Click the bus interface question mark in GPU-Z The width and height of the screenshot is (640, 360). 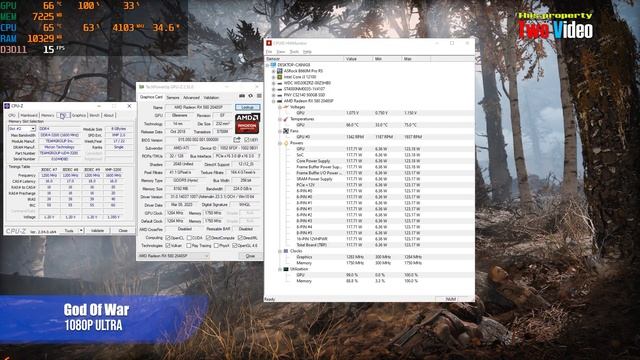pyautogui.click(x=259, y=156)
